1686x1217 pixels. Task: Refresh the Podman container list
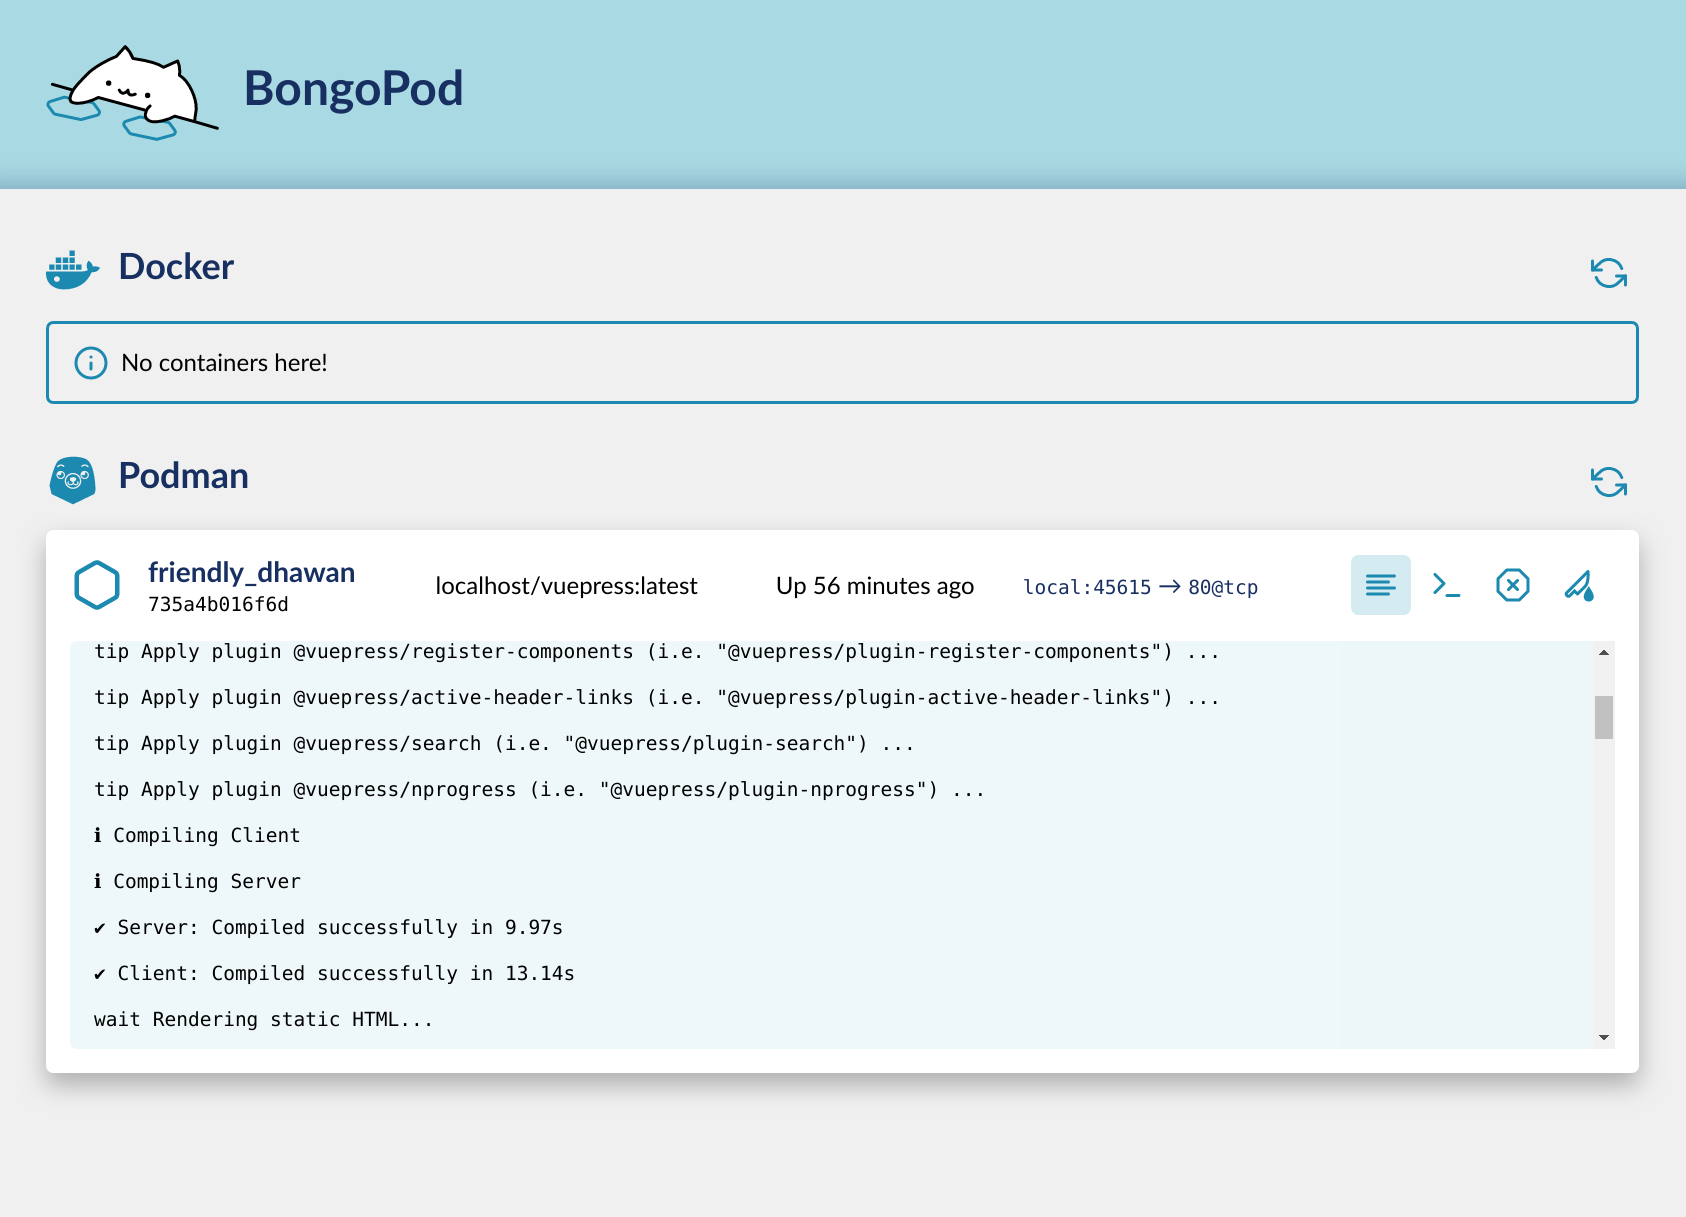click(1609, 482)
